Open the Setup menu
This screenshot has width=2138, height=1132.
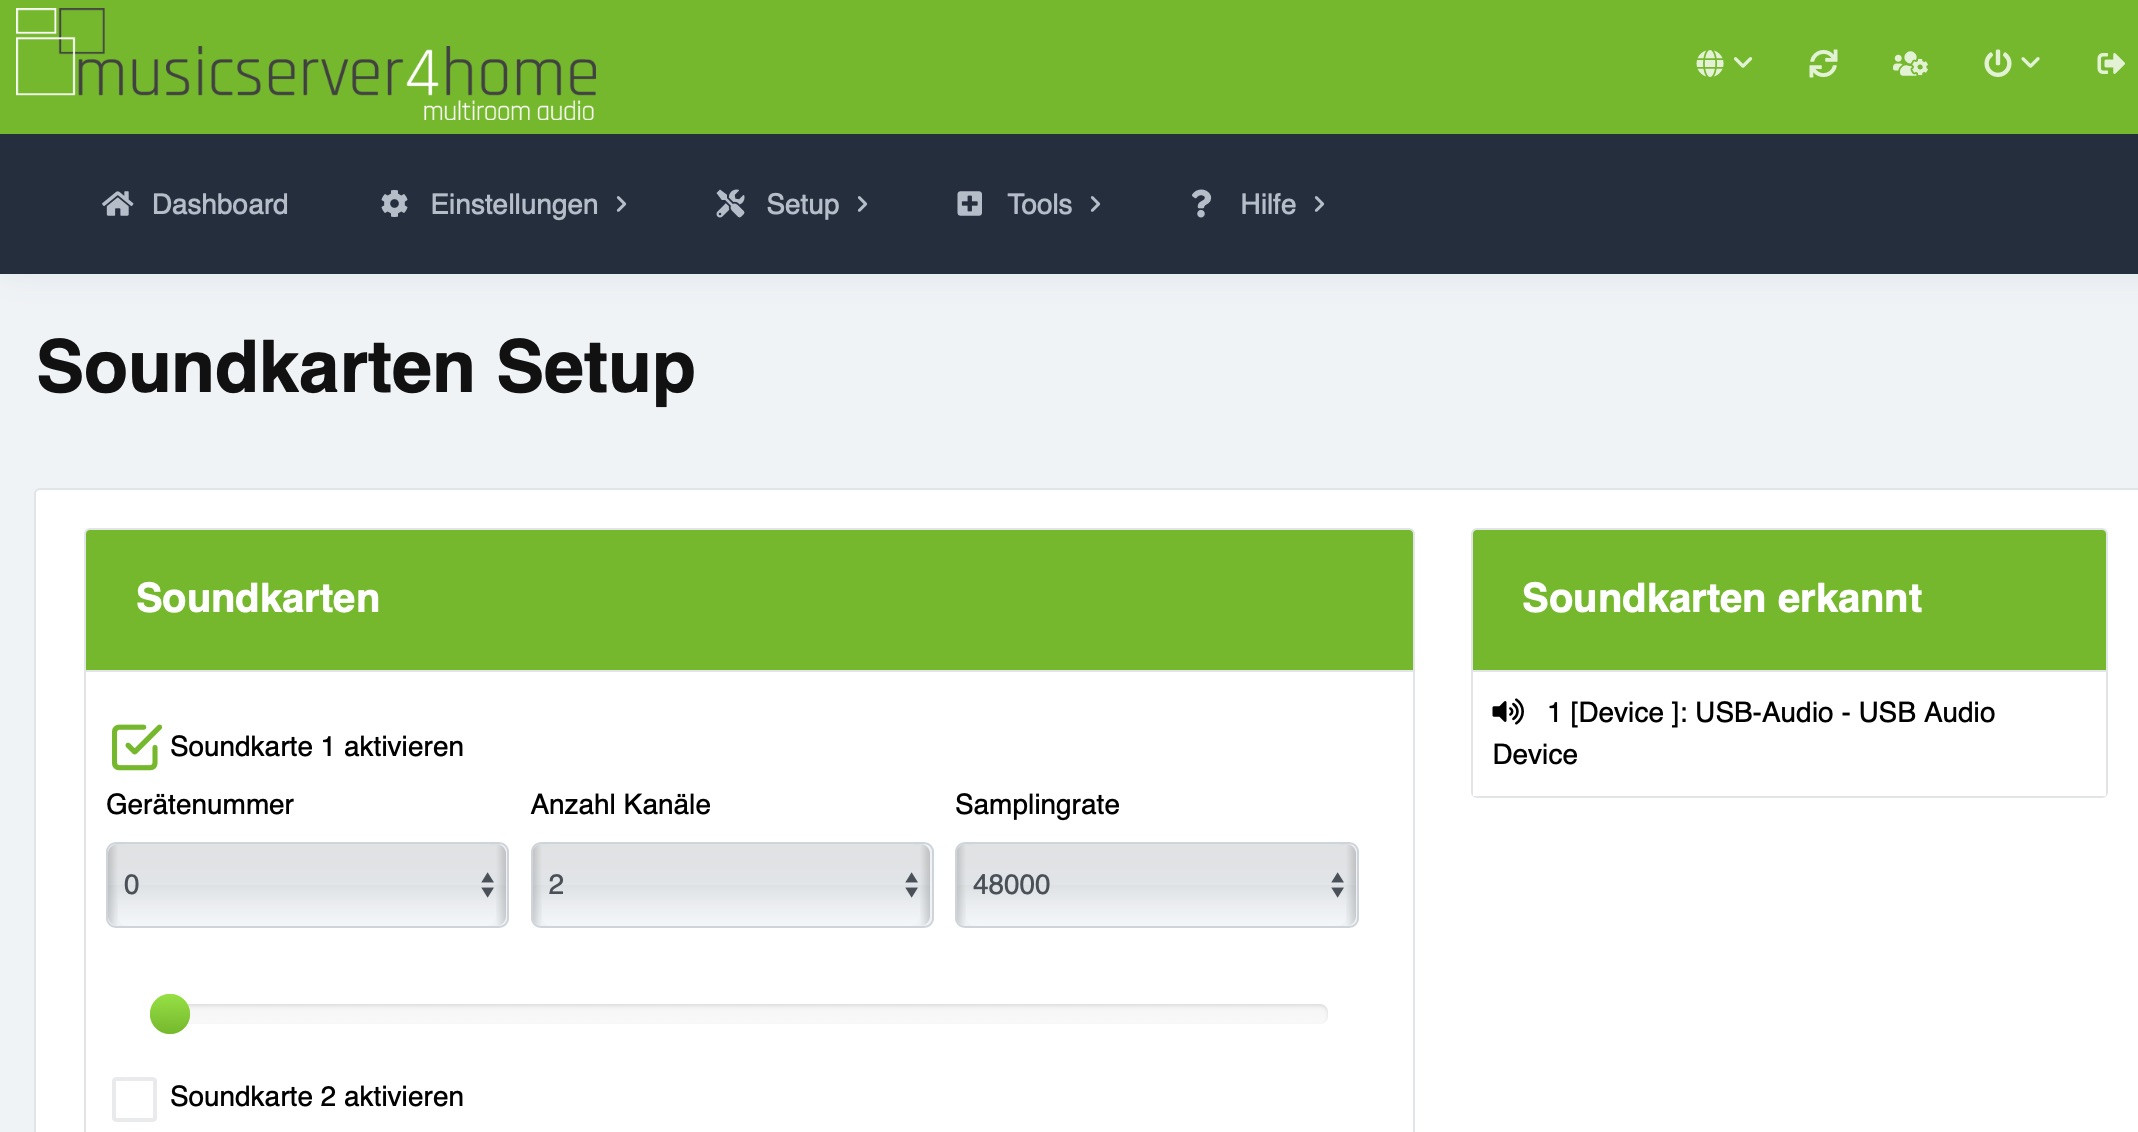point(802,204)
